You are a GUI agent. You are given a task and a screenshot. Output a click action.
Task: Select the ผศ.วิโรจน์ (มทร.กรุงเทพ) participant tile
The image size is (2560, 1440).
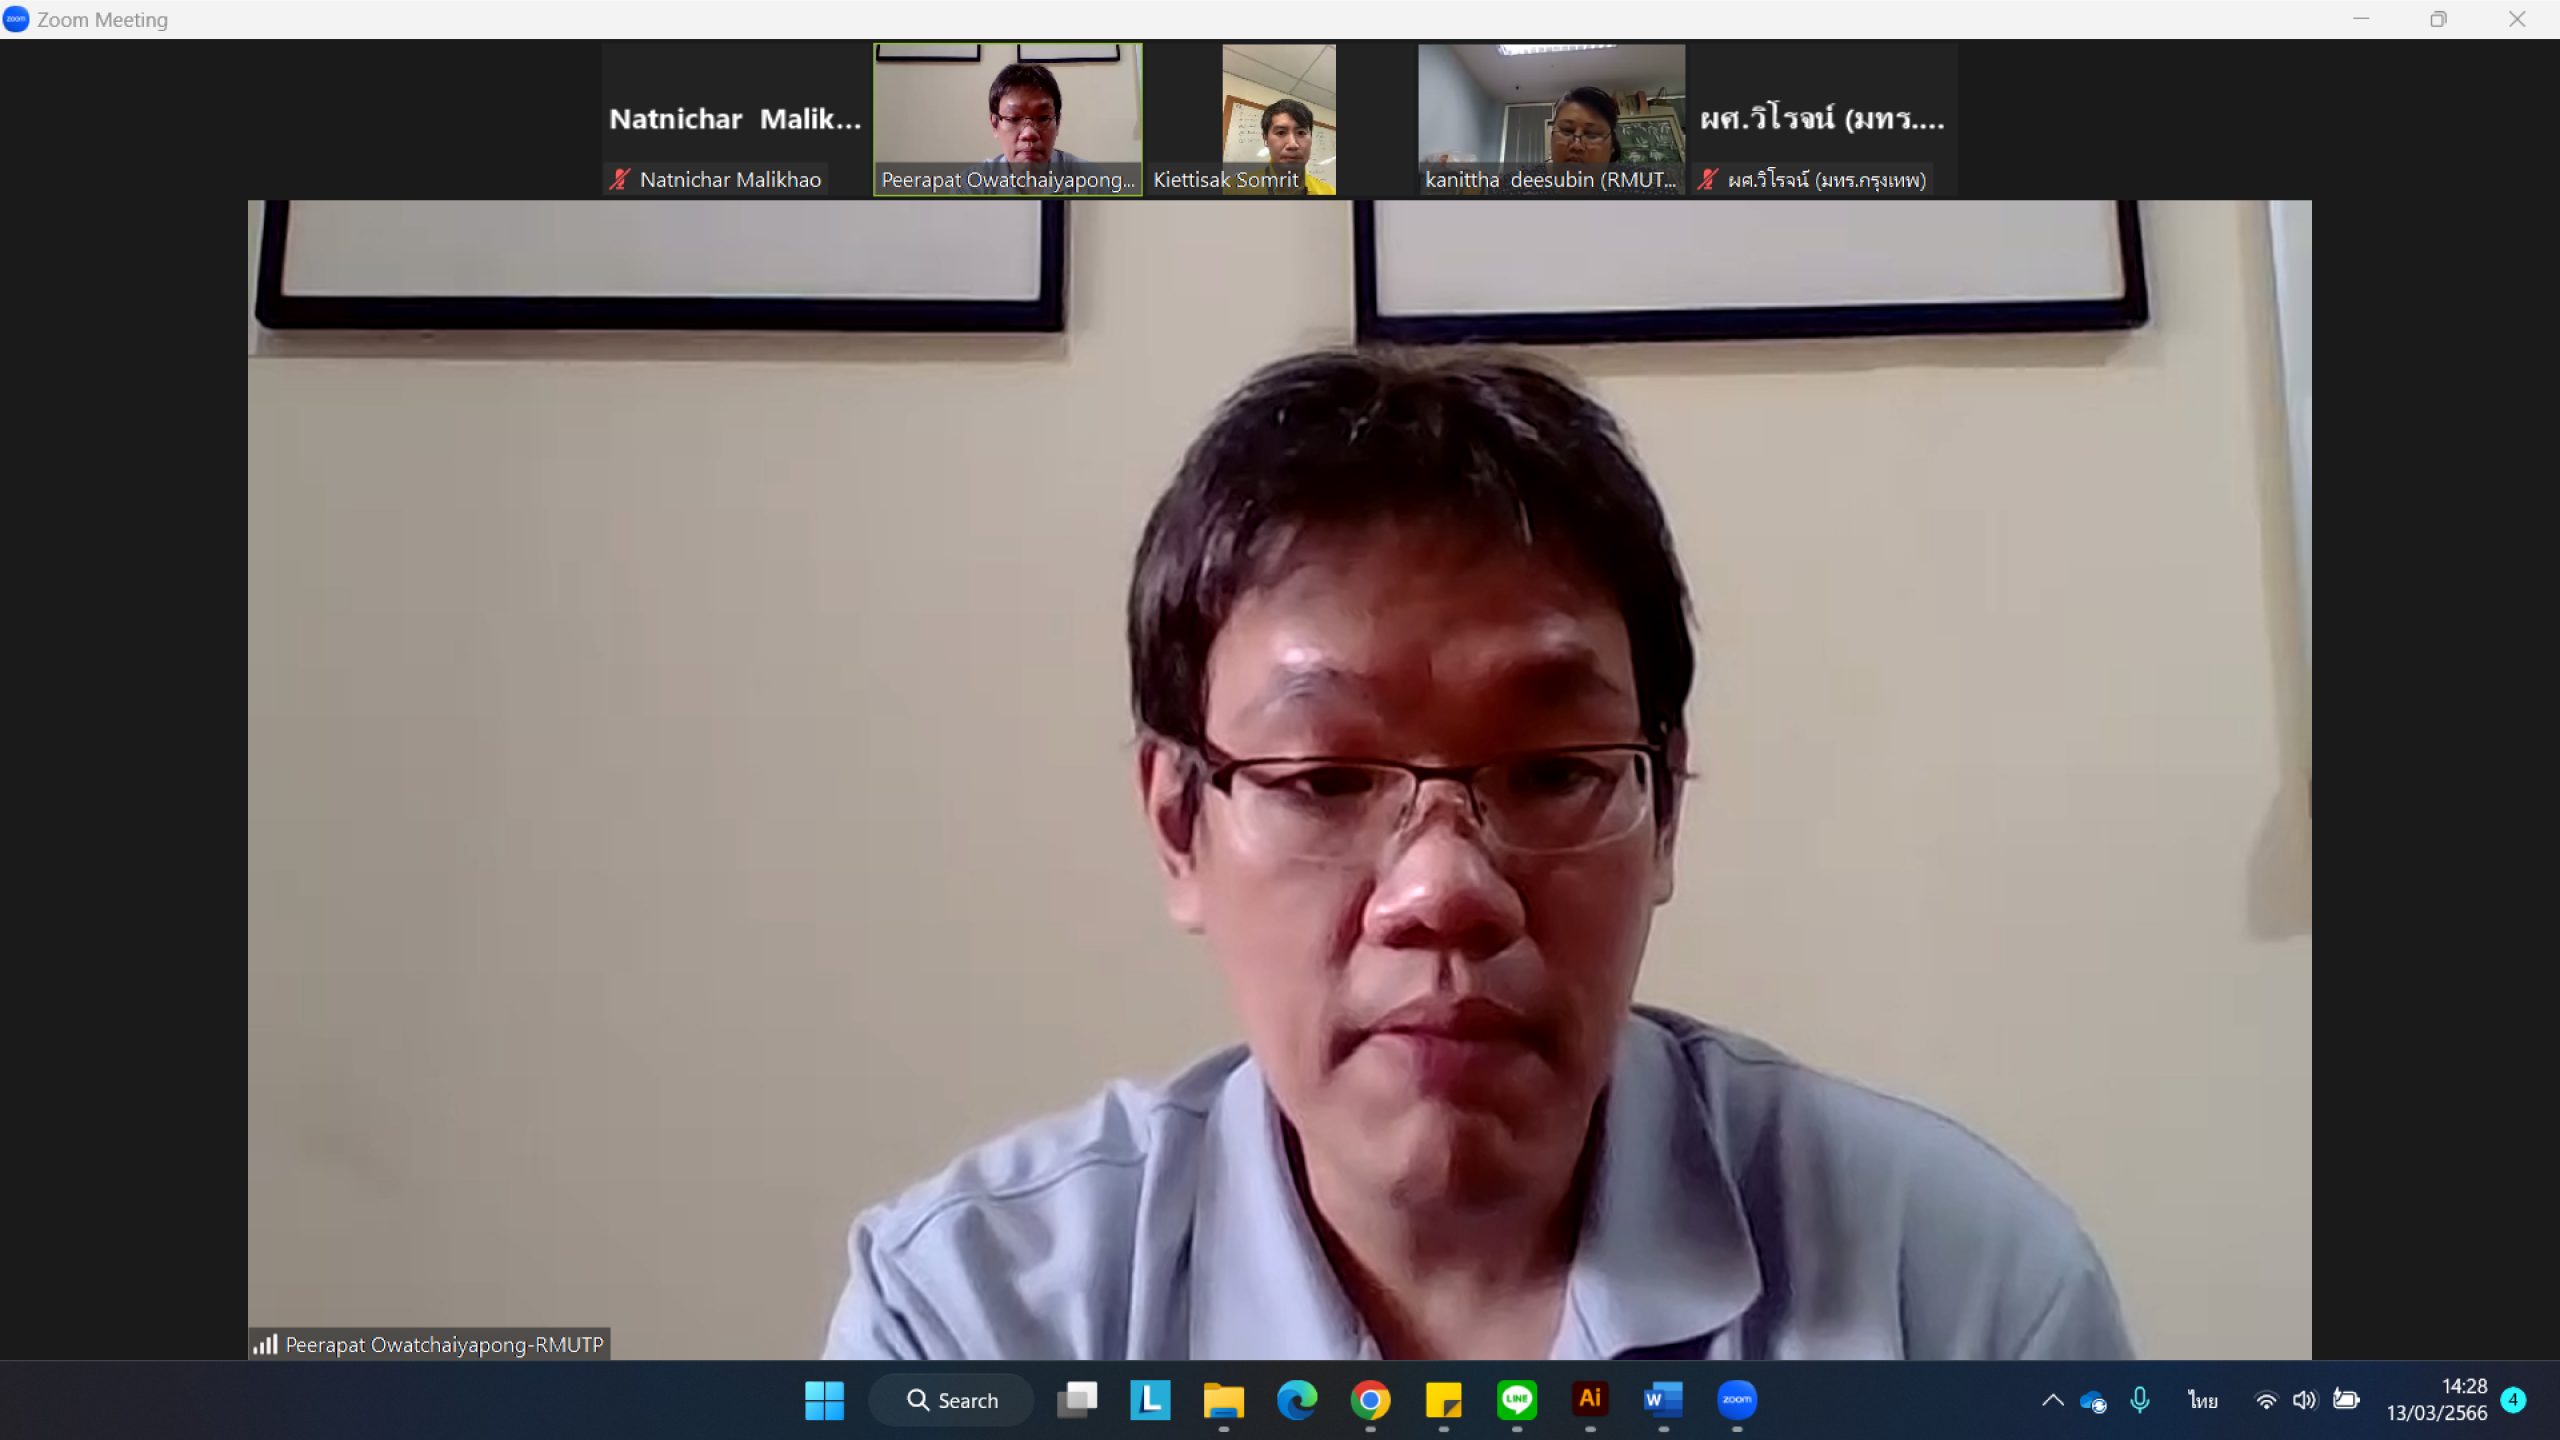click(1823, 119)
